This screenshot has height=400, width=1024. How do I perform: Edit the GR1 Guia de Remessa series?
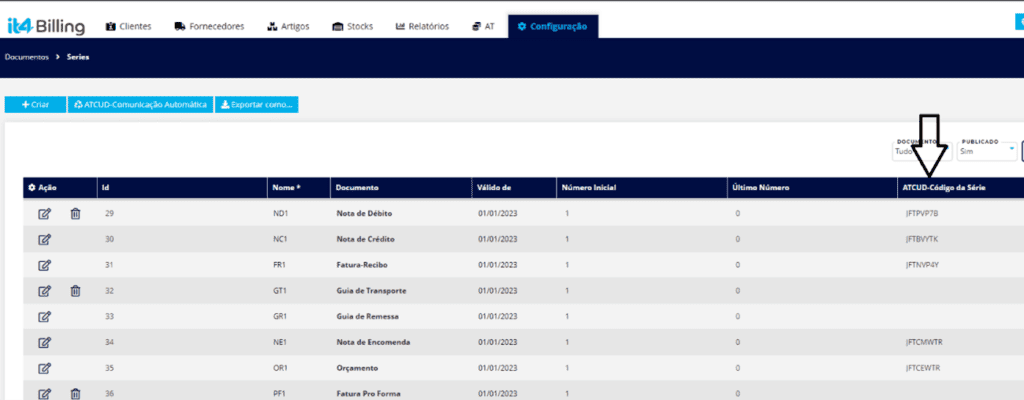[x=44, y=317]
